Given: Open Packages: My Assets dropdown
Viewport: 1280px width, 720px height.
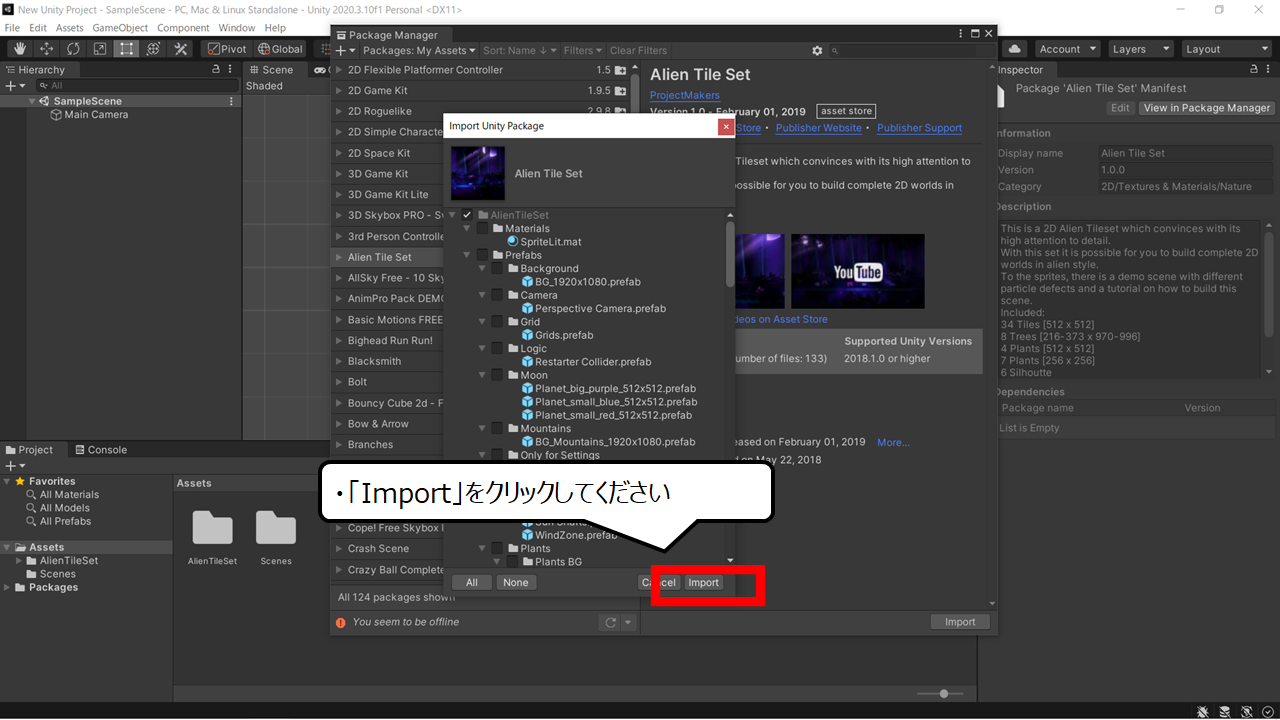Looking at the screenshot, I should click(419, 50).
